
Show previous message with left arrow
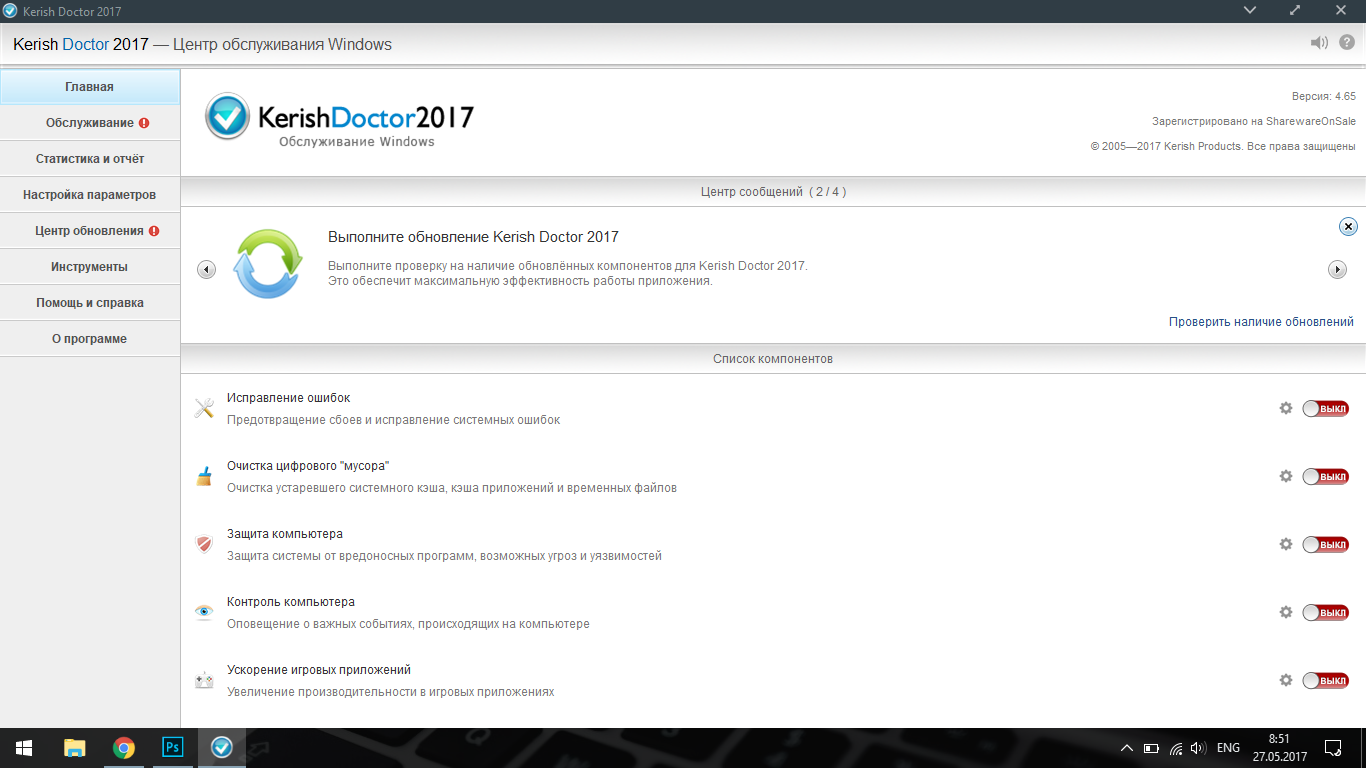coord(207,269)
